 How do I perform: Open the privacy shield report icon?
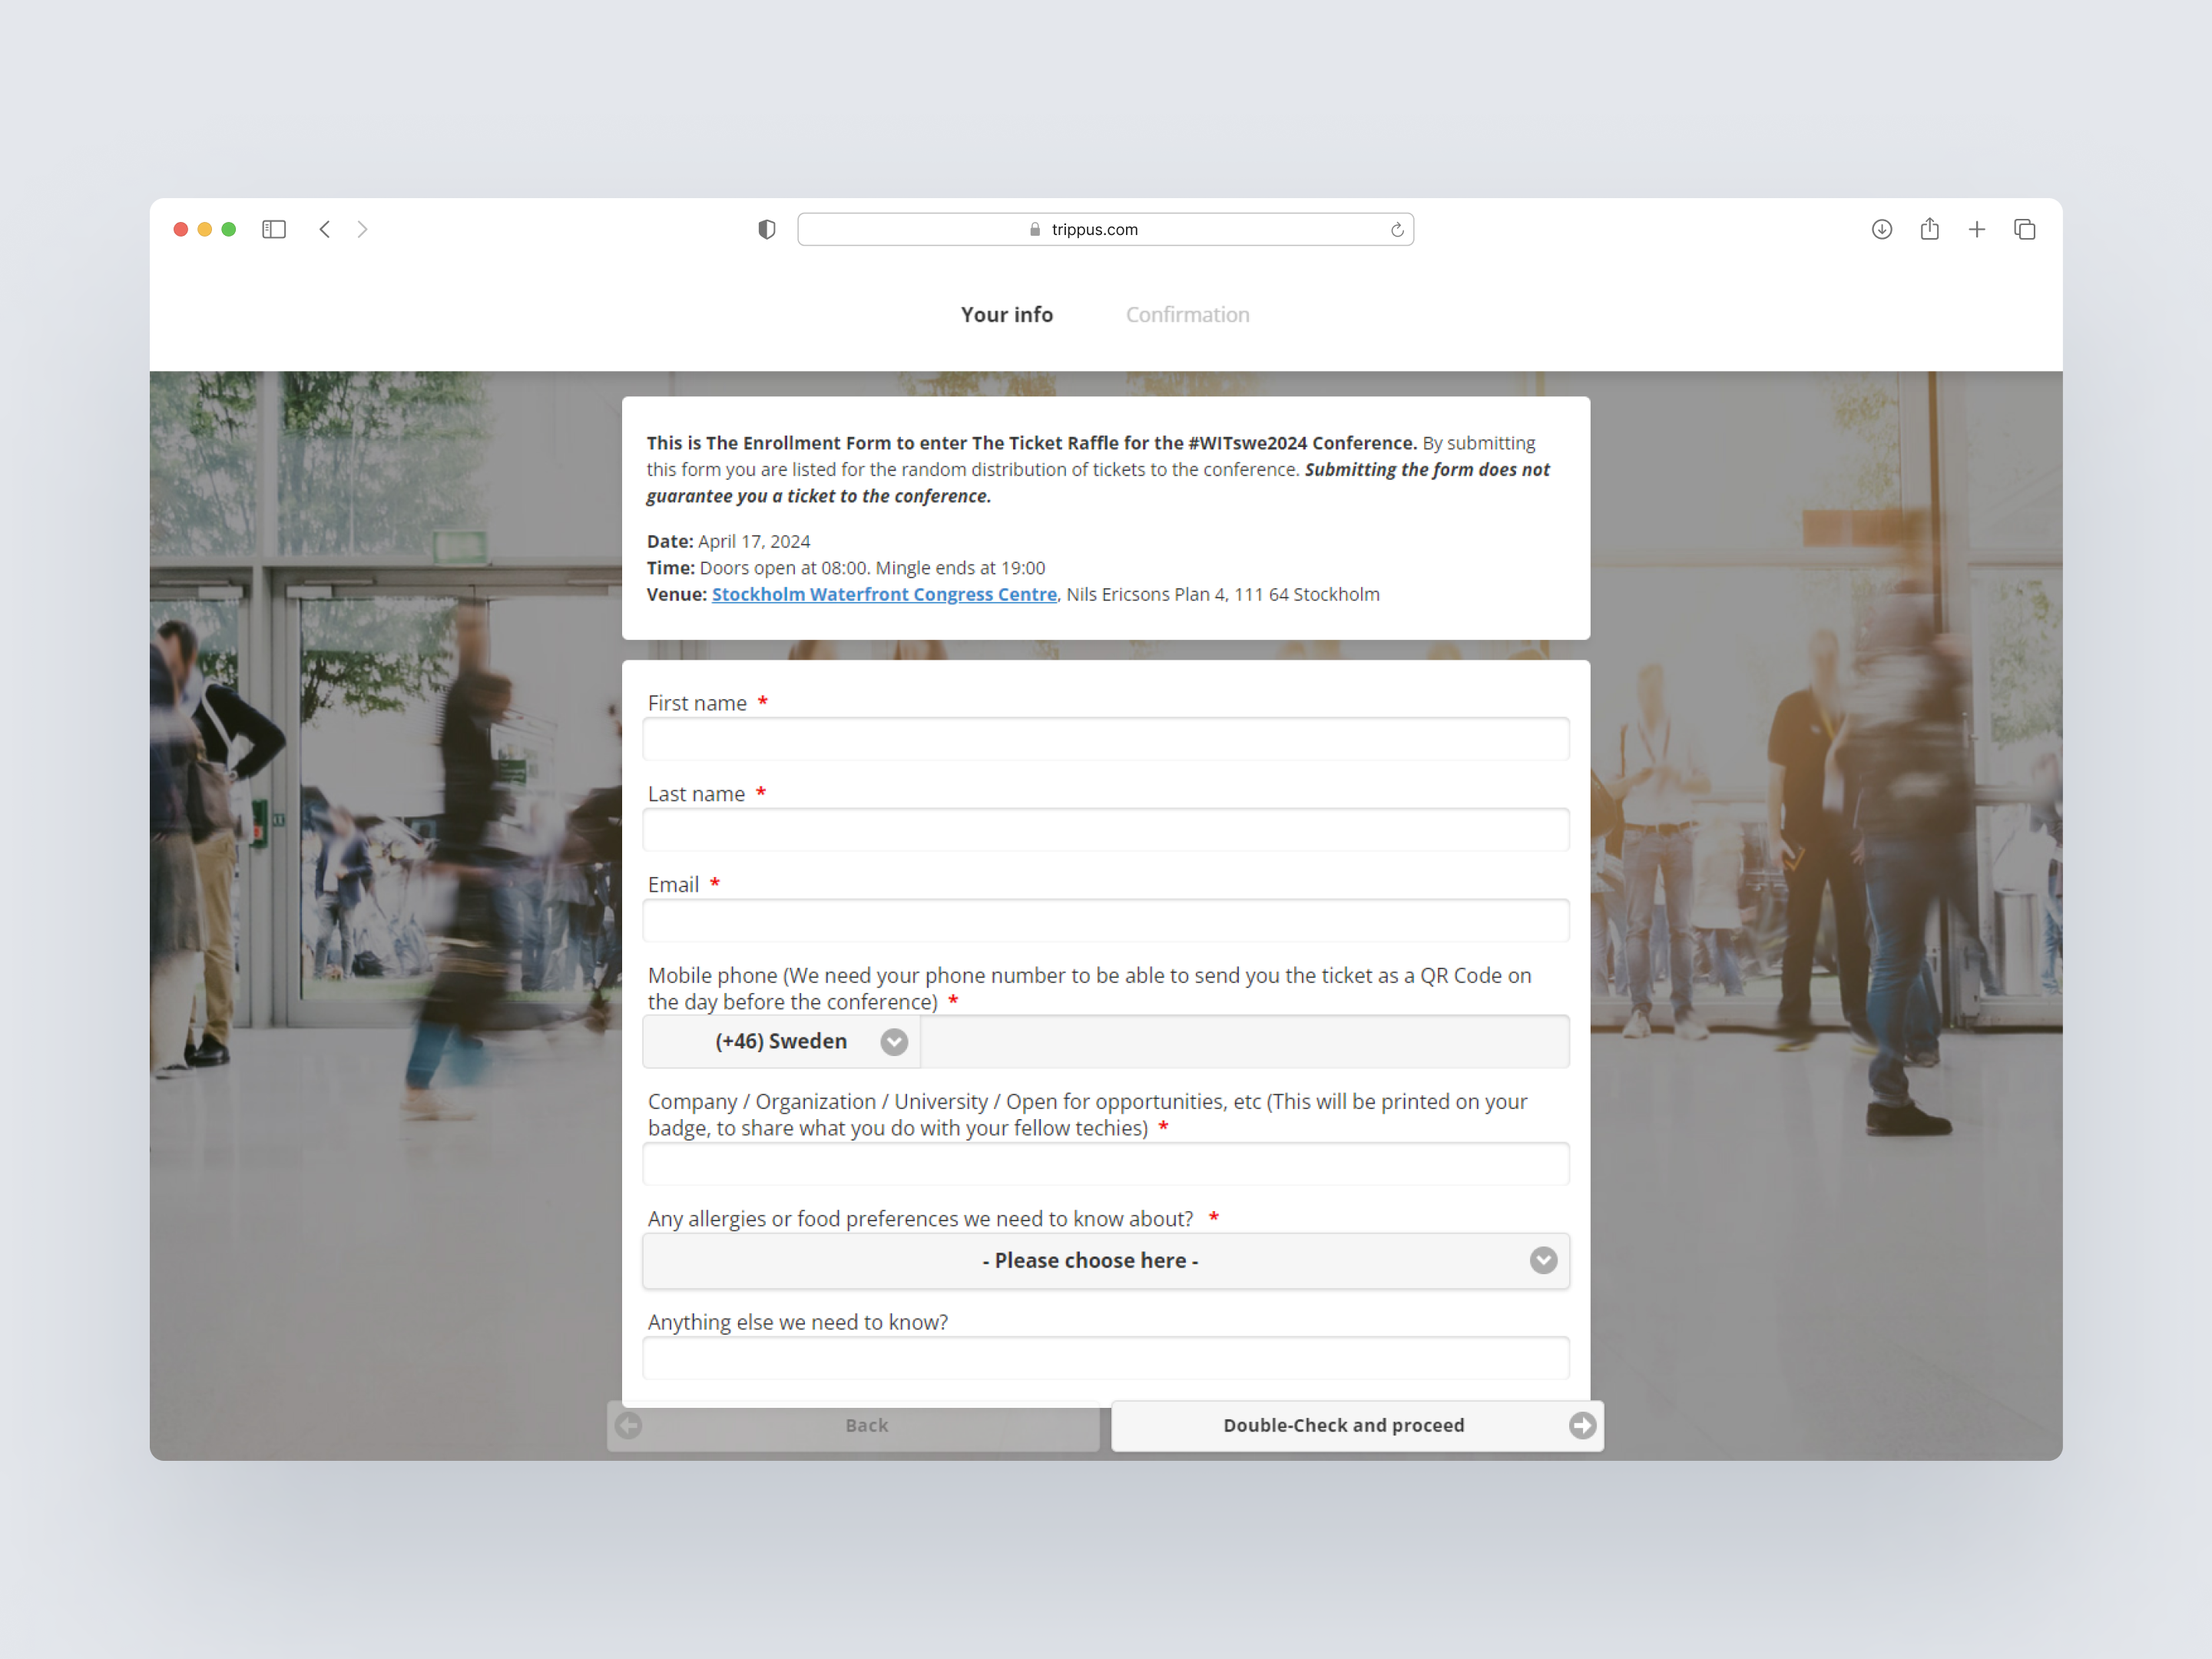pyautogui.click(x=767, y=229)
